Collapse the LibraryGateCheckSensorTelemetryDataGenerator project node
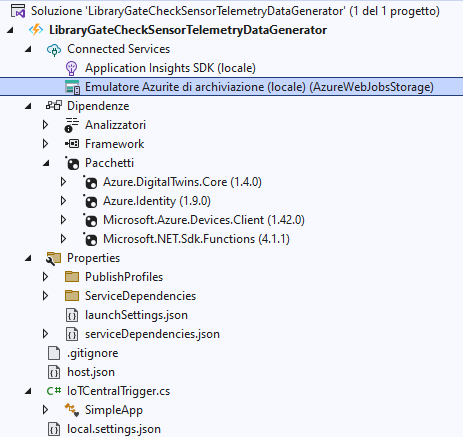The image size is (463, 437). tap(10, 30)
